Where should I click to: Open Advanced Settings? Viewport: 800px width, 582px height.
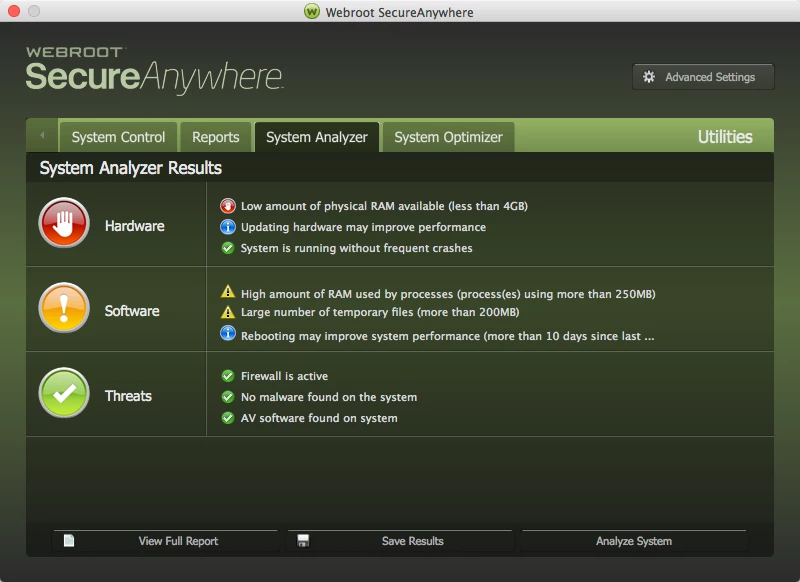coord(703,77)
